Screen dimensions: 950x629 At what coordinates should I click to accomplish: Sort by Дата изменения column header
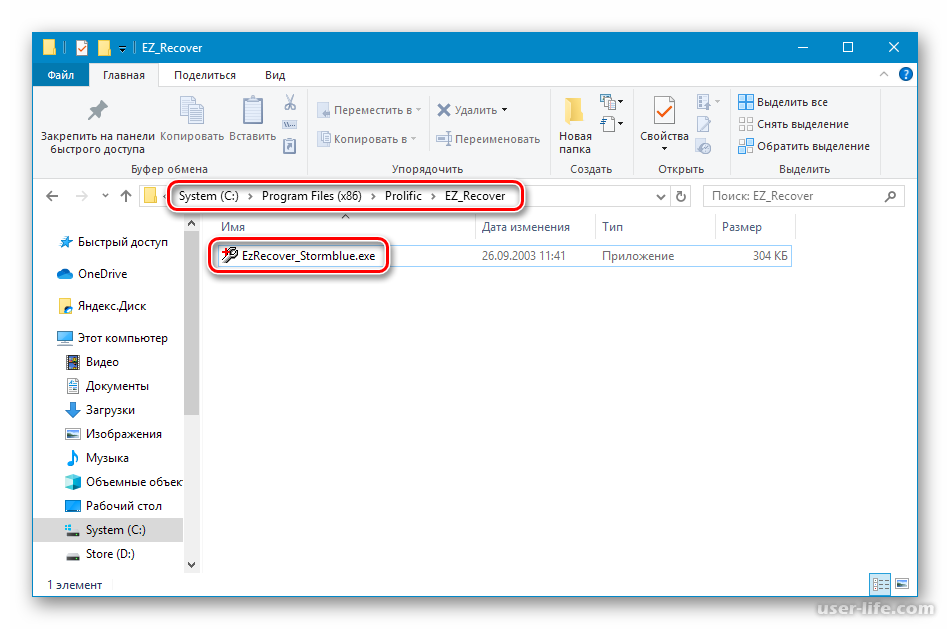pyautogui.click(x=536, y=227)
